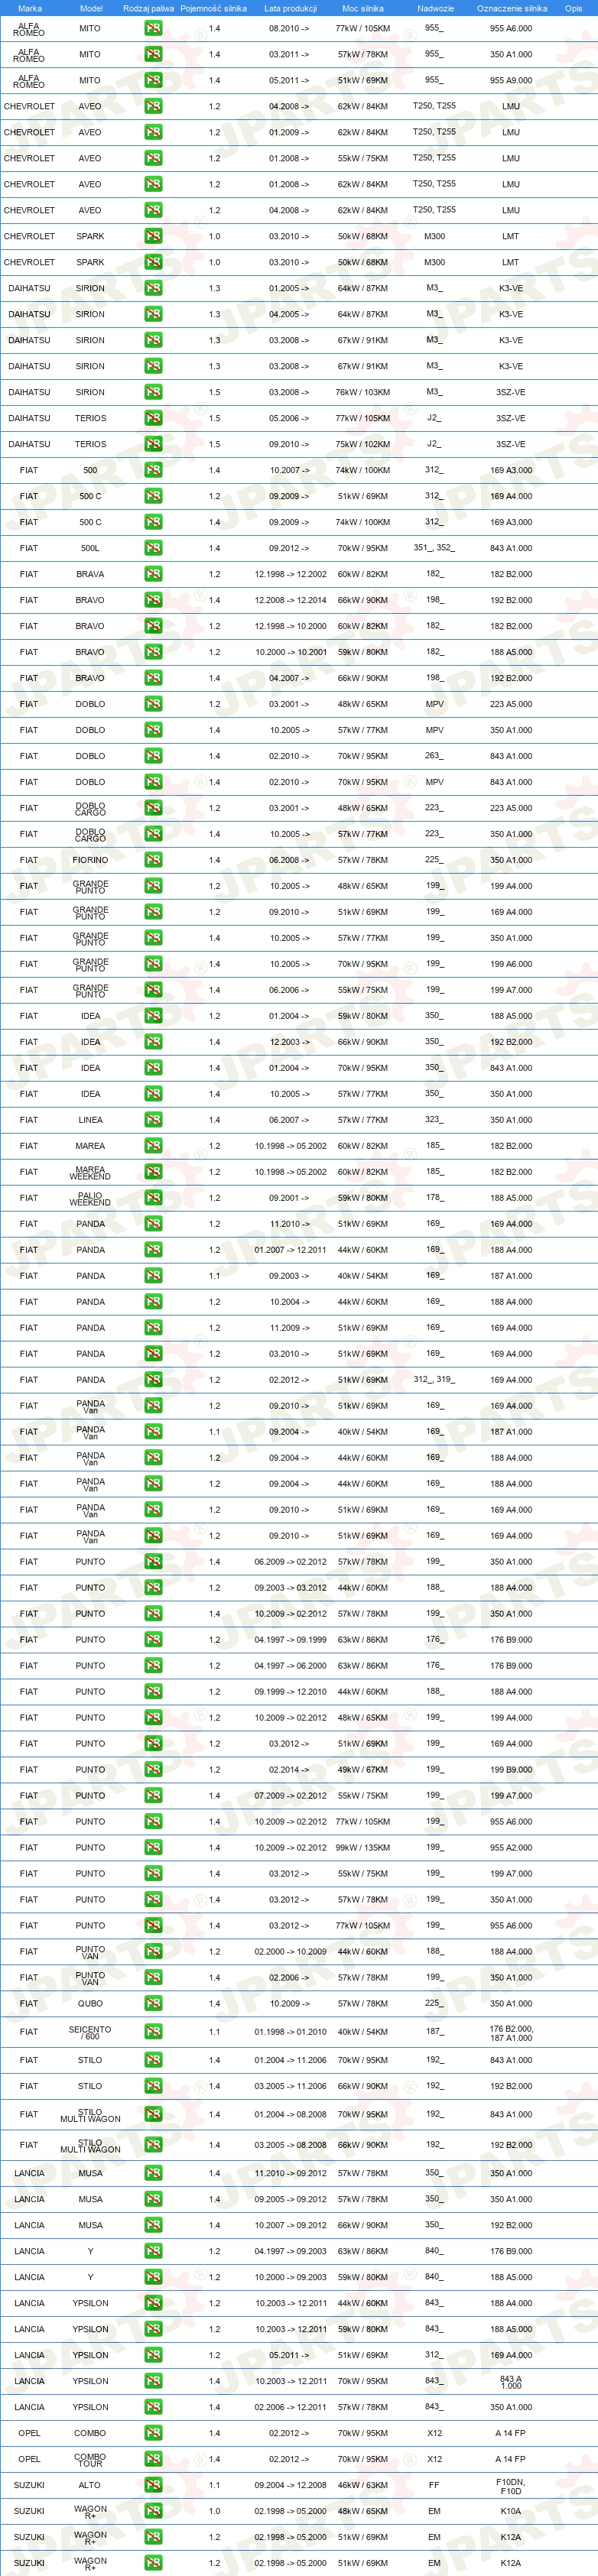Click engine code '843 A 1.000' in Ypsilon row

tap(511, 2381)
